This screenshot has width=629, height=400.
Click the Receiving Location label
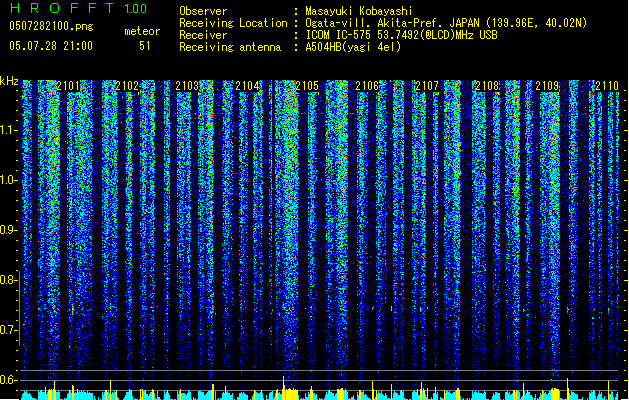coord(233,23)
